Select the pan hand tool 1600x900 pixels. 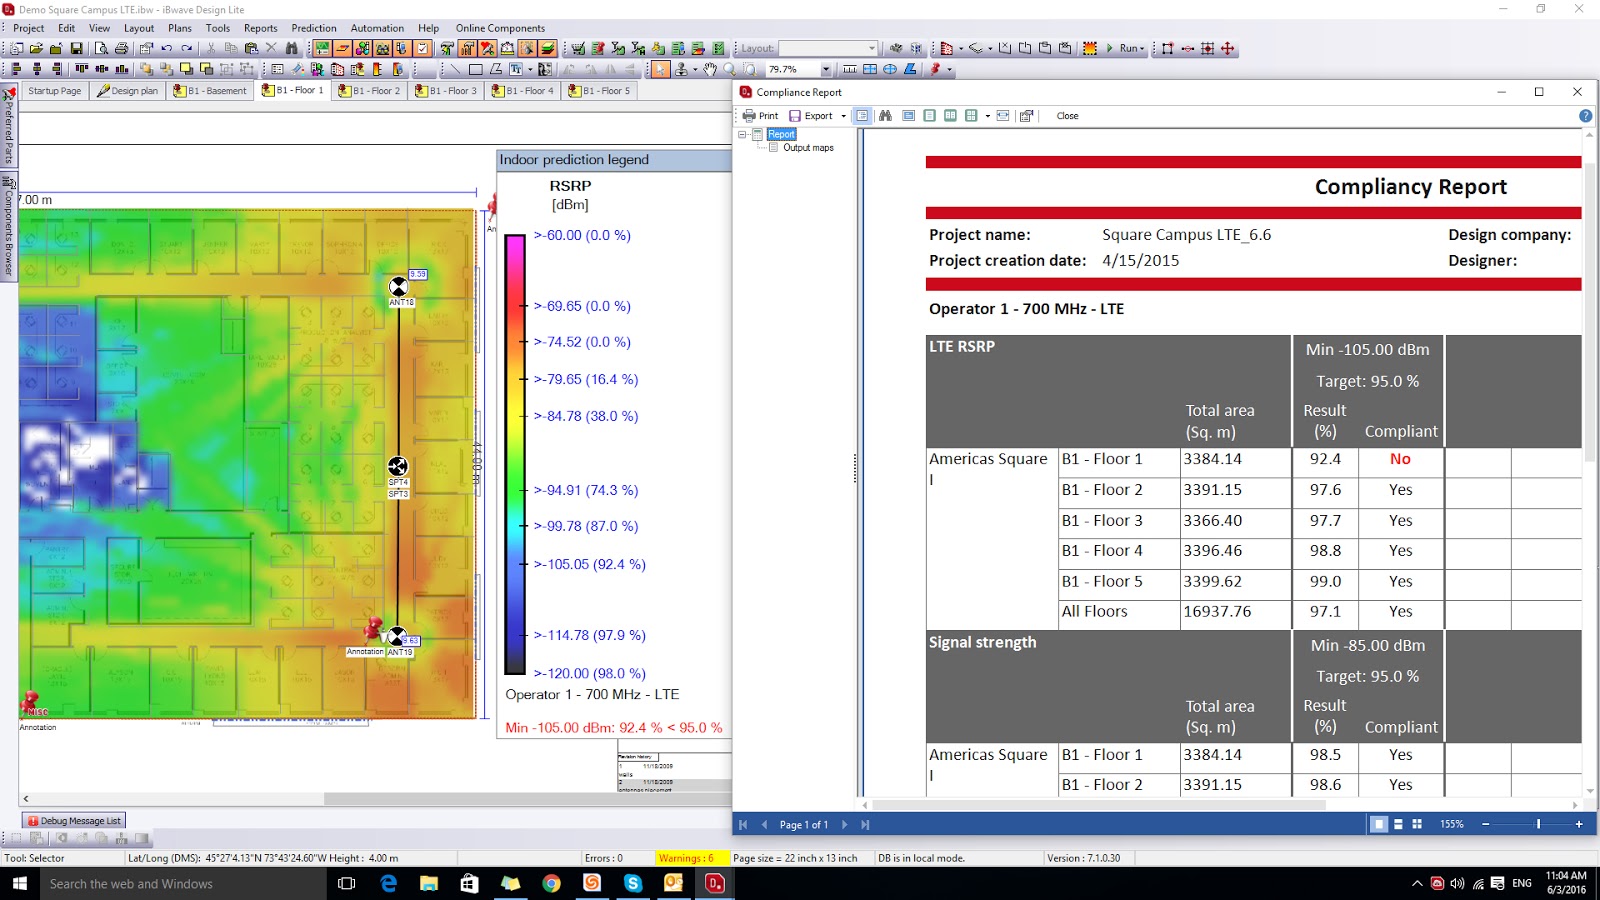pos(710,69)
